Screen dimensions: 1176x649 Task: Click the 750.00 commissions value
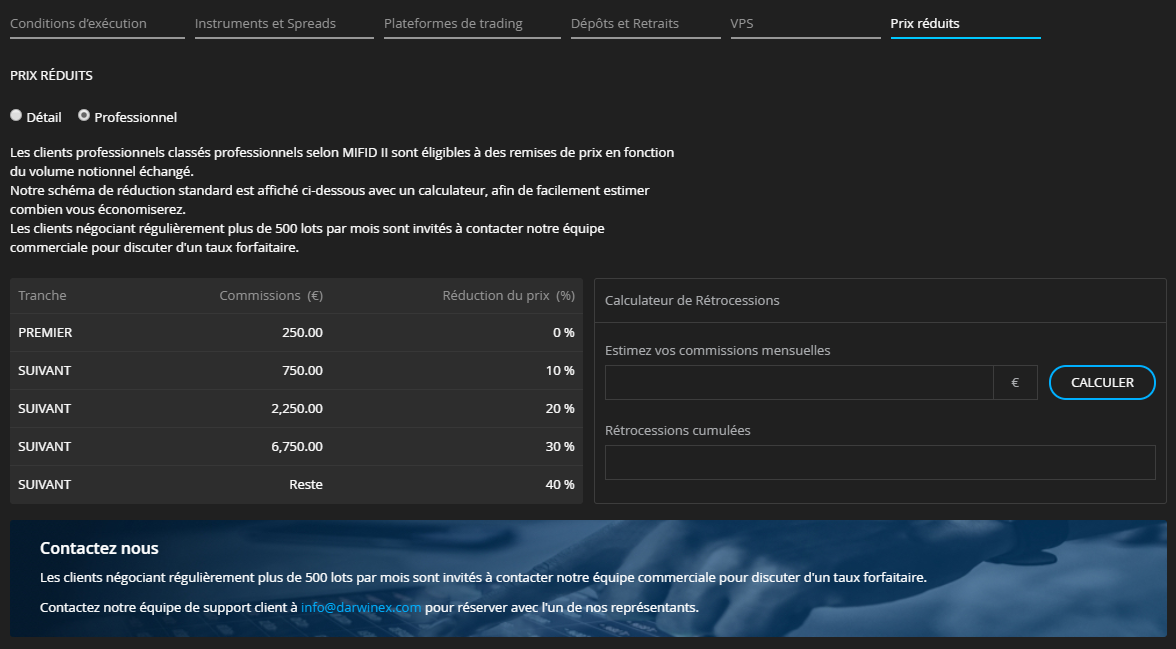click(302, 371)
